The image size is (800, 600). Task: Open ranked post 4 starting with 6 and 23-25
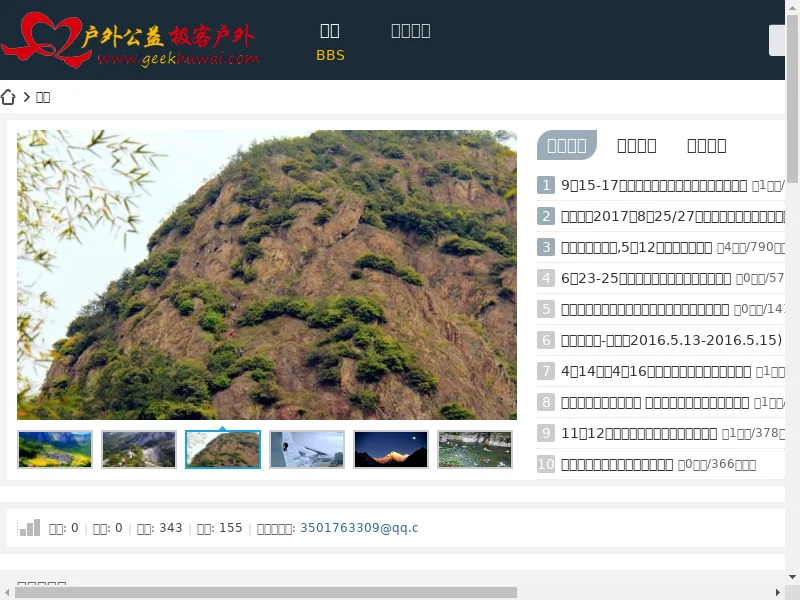click(646, 278)
